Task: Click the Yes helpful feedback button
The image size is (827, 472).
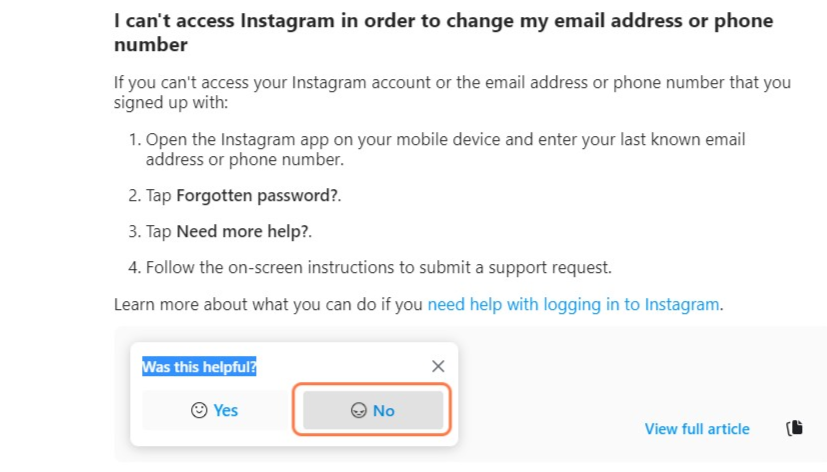Action: 215,410
